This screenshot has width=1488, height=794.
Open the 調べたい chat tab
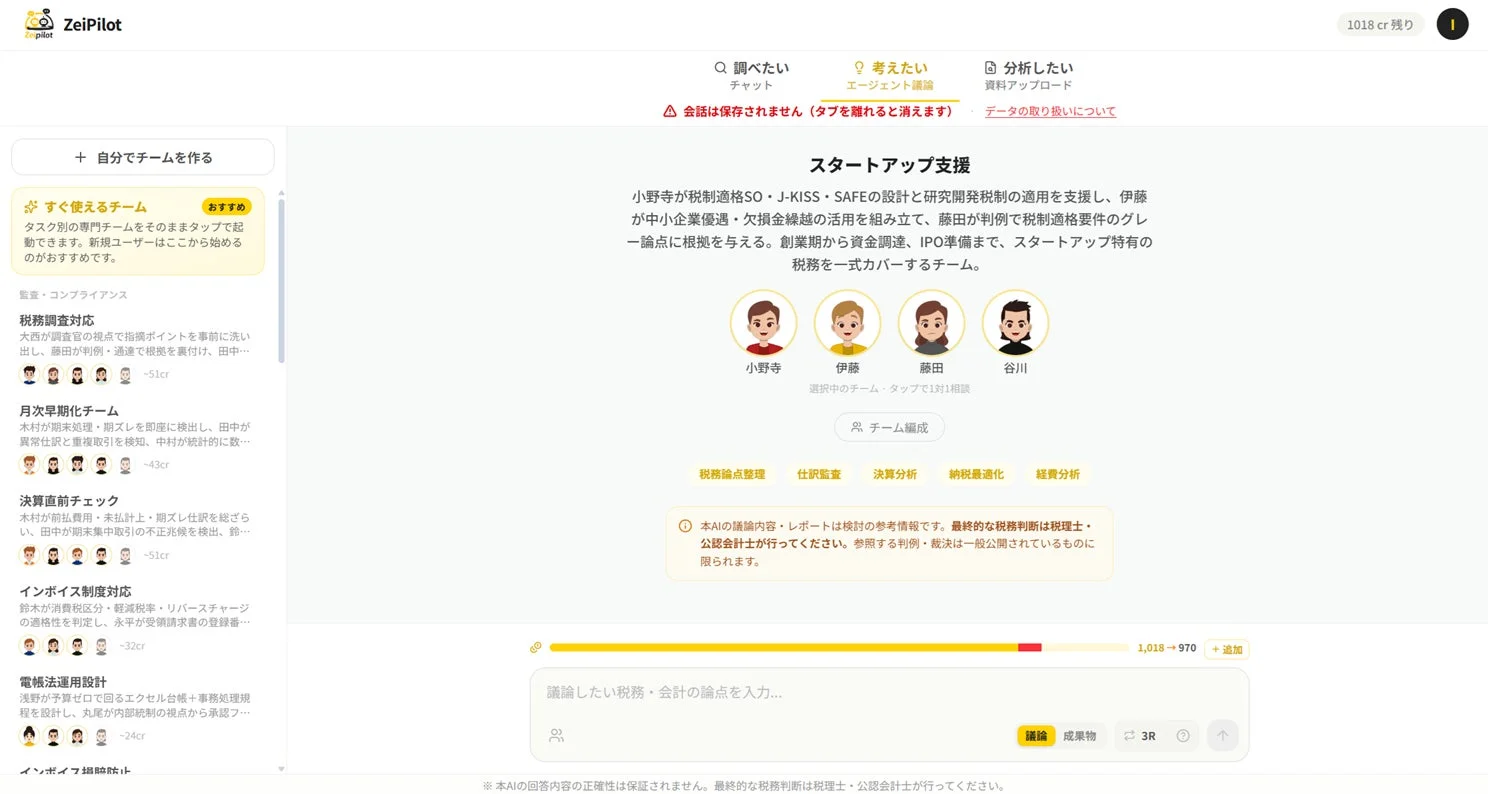pyautogui.click(x=751, y=76)
